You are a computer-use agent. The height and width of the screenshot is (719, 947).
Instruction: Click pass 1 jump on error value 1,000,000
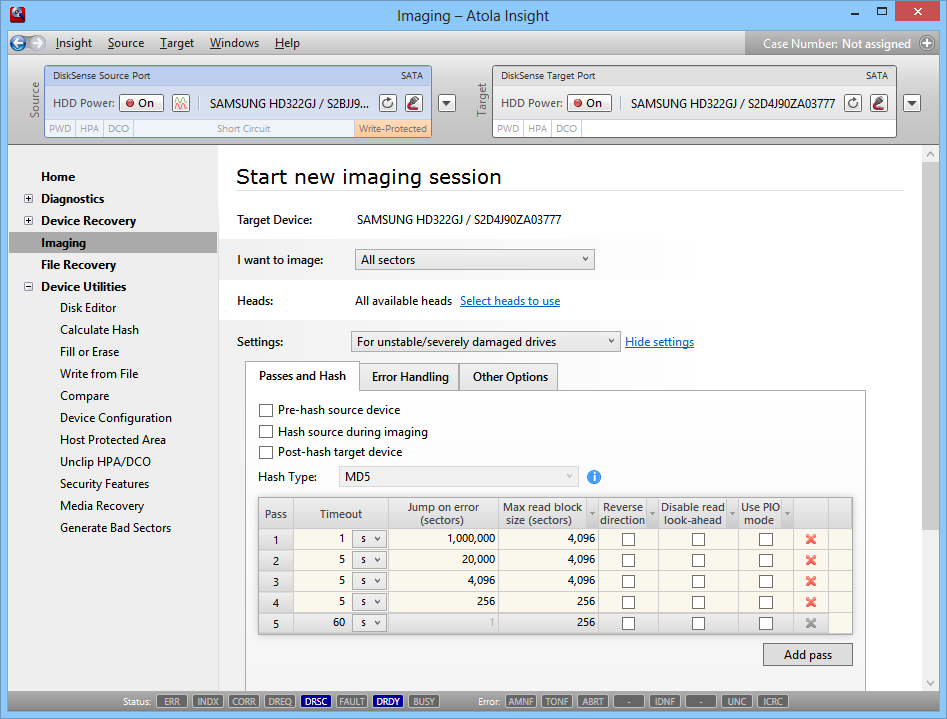tap(443, 538)
